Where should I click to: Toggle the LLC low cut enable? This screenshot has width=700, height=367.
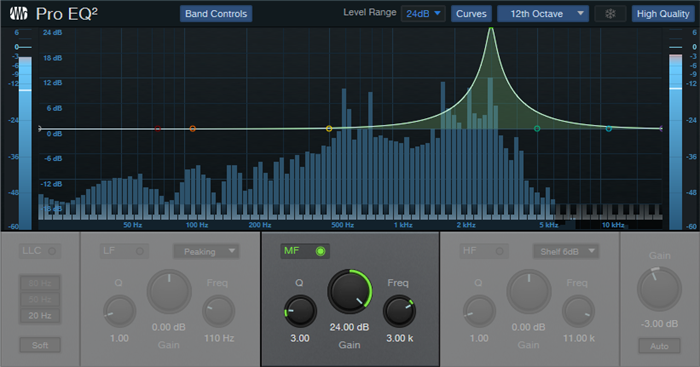52,251
